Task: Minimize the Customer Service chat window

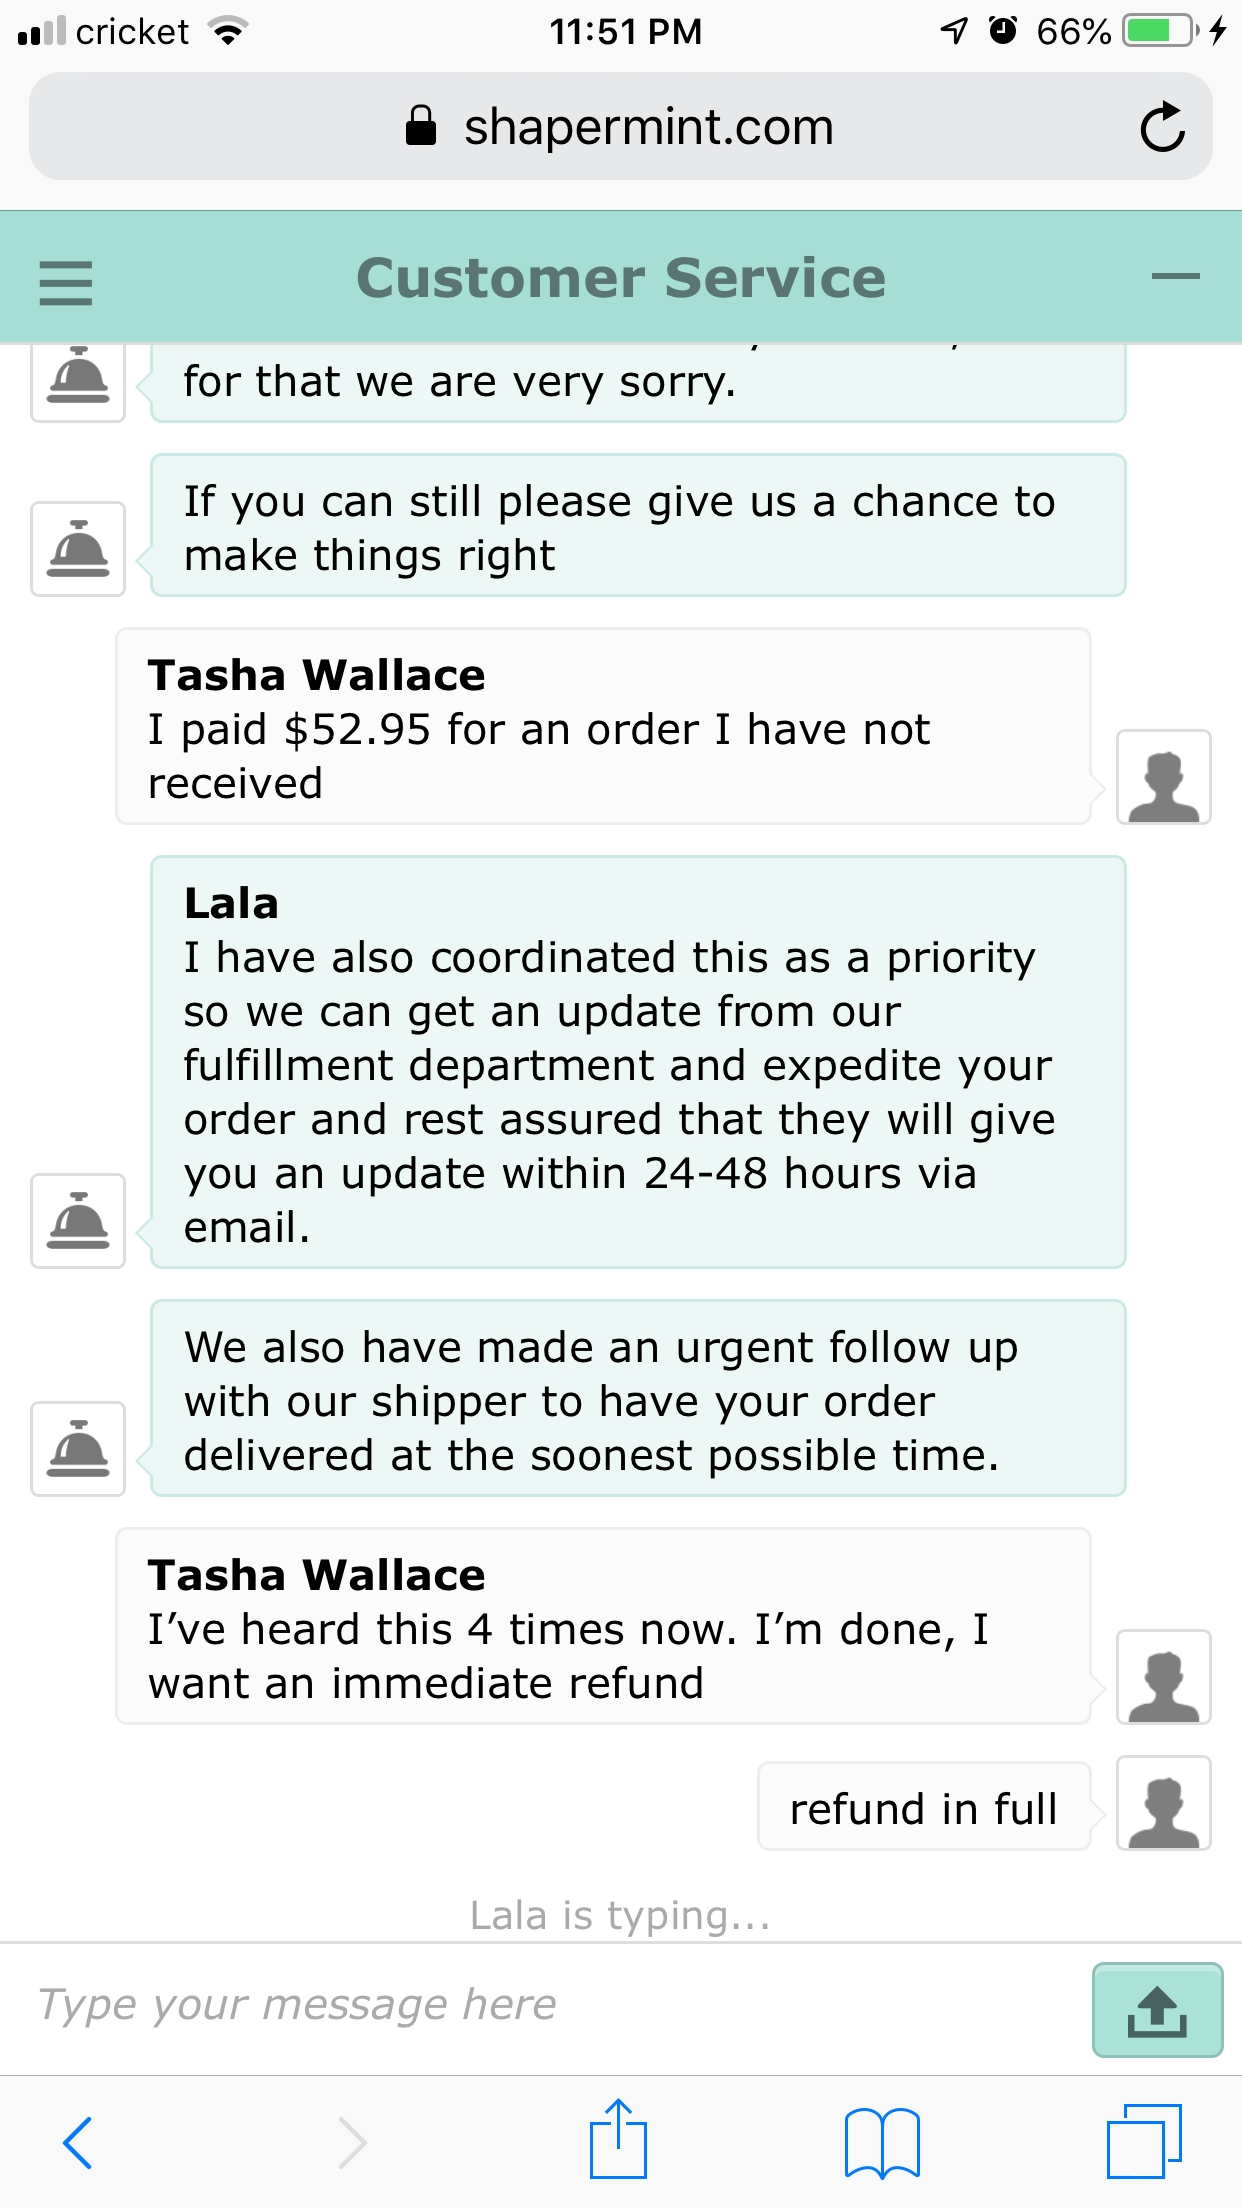Action: [x=1176, y=277]
